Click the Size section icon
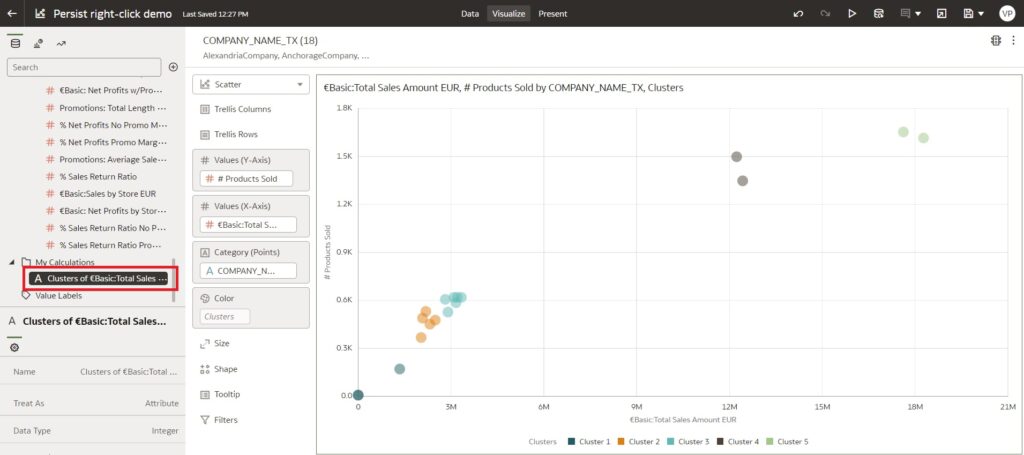1024x455 pixels. tap(204, 343)
